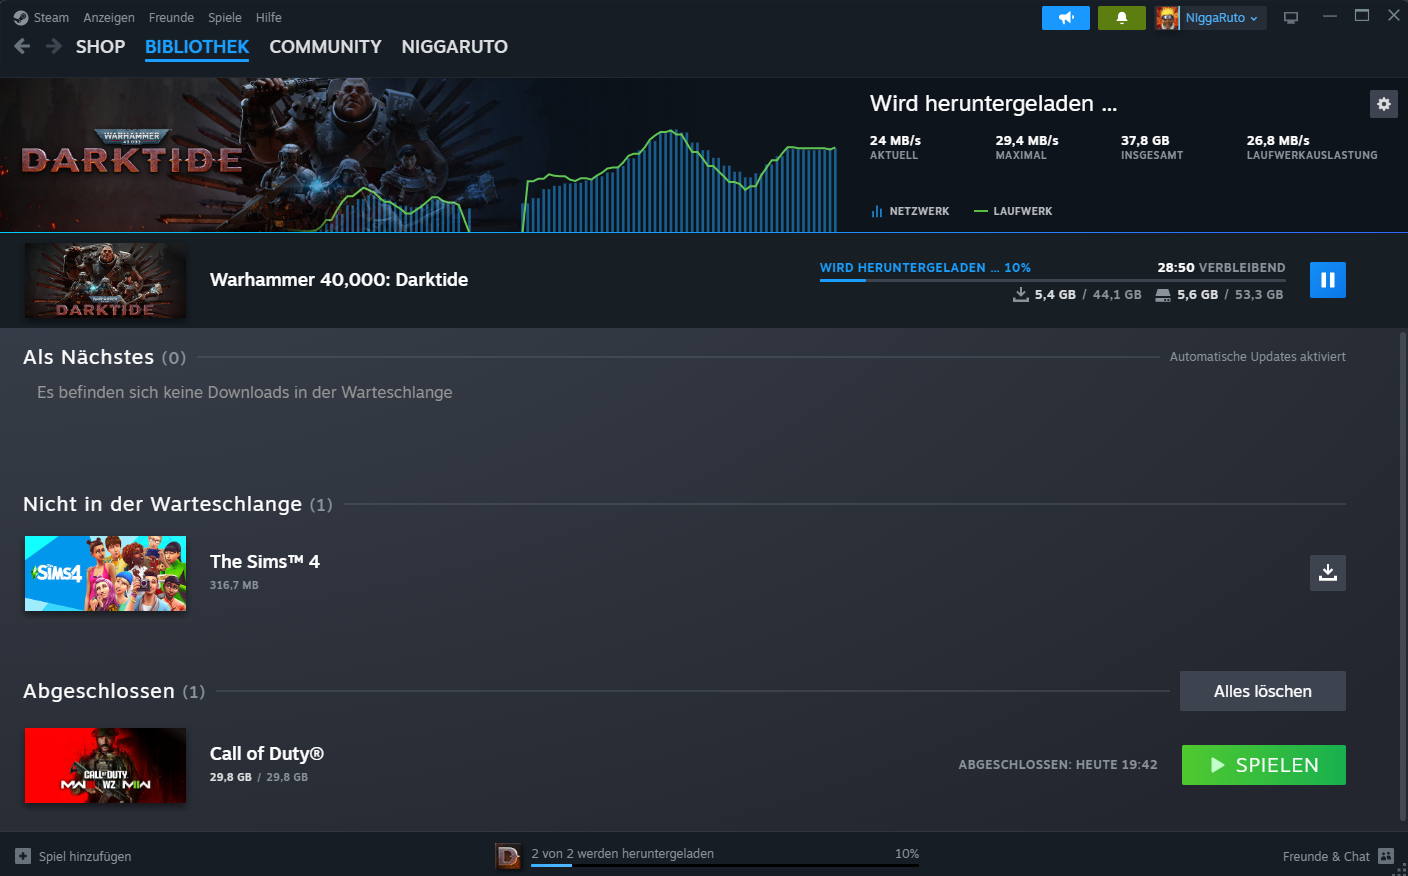
Task: Click 'ABGESCHLOSSEN: HEUTE 19:42' text
Action: [1058, 765]
